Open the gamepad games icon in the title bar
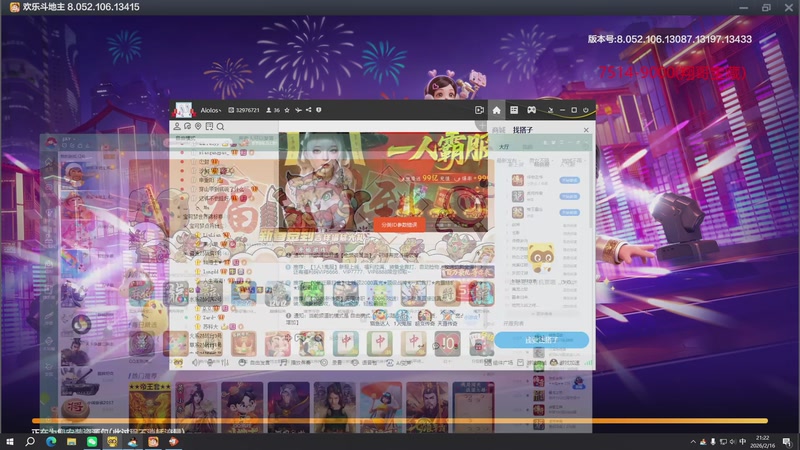 pos(531,110)
